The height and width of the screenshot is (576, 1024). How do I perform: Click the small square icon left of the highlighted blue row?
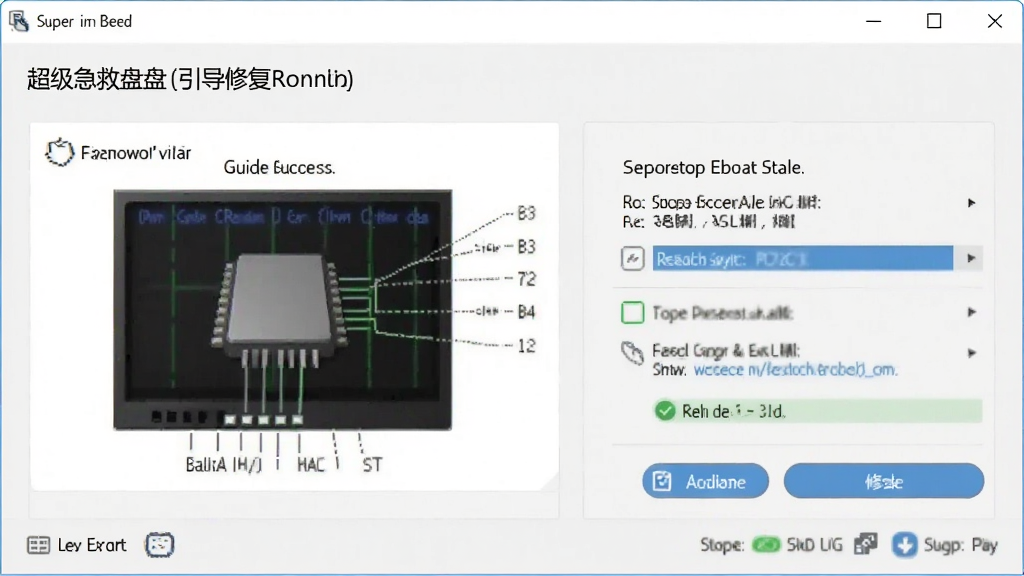pos(632,259)
